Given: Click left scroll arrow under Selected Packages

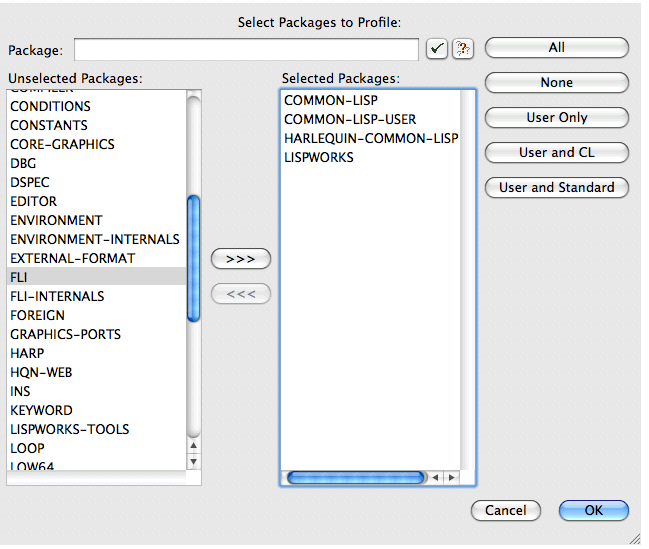Looking at the screenshot, I should (436, 478).
